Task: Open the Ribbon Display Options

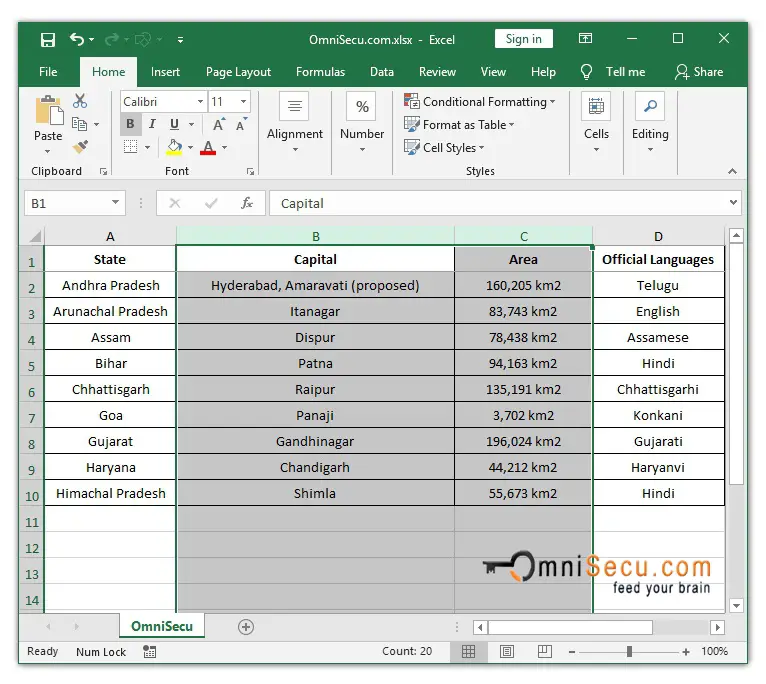Action: [585, 38]
